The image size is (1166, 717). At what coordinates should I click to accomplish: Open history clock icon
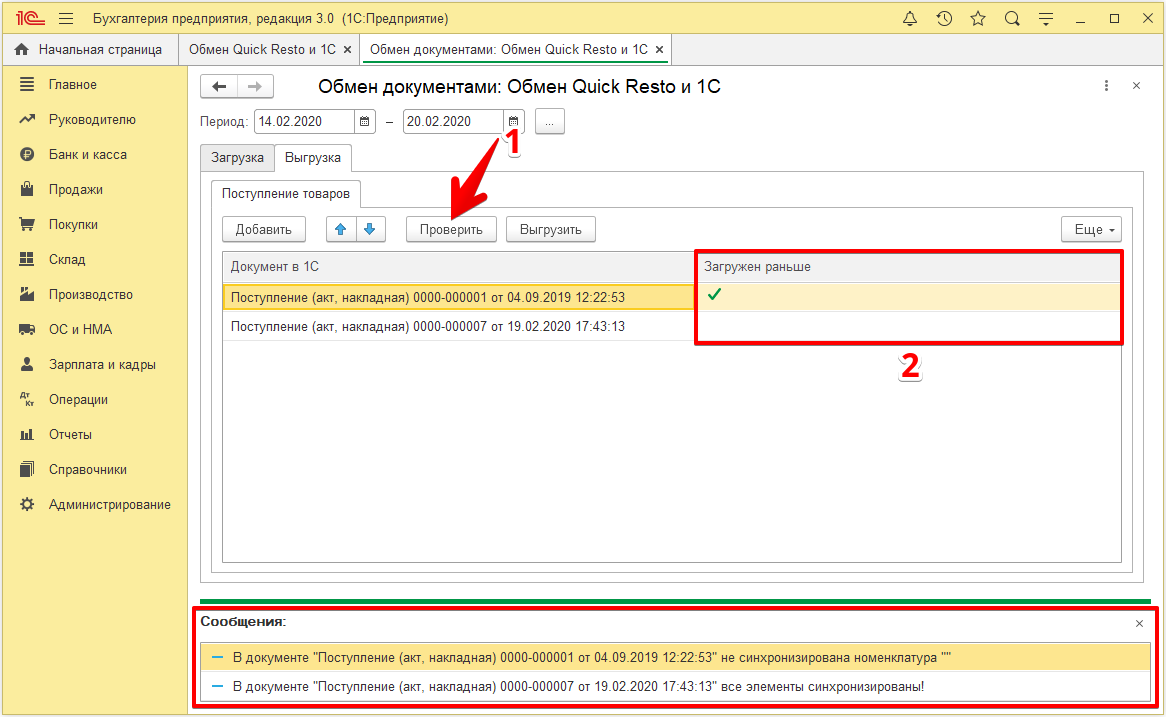pos(944,19)
